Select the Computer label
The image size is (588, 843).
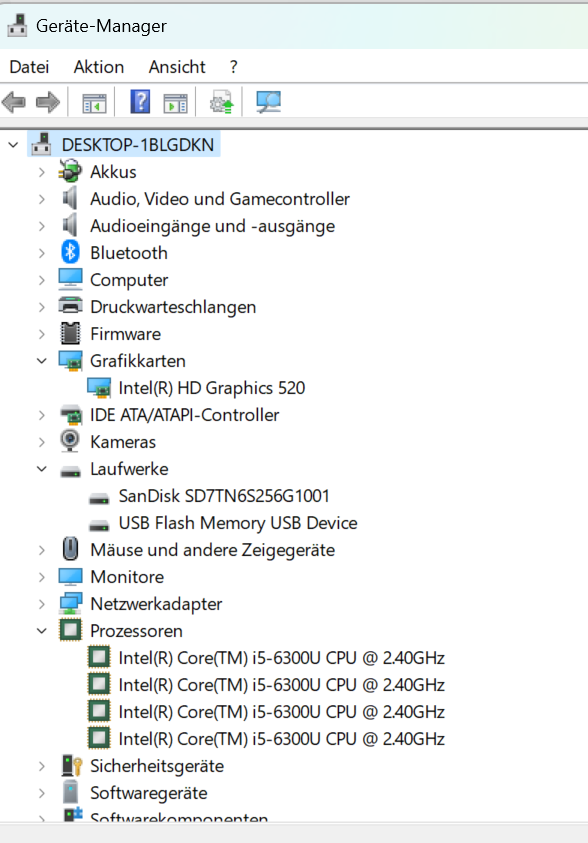[129, 280]
